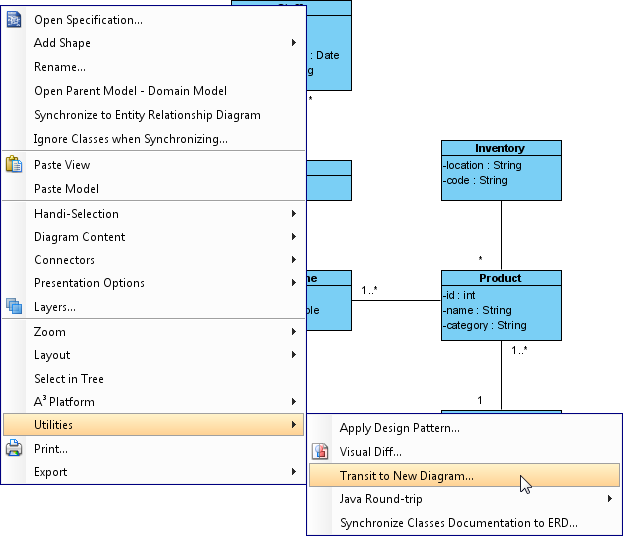Click the Visual Diff icon
This screenshot has height=536, width=623.
[320, 451]
